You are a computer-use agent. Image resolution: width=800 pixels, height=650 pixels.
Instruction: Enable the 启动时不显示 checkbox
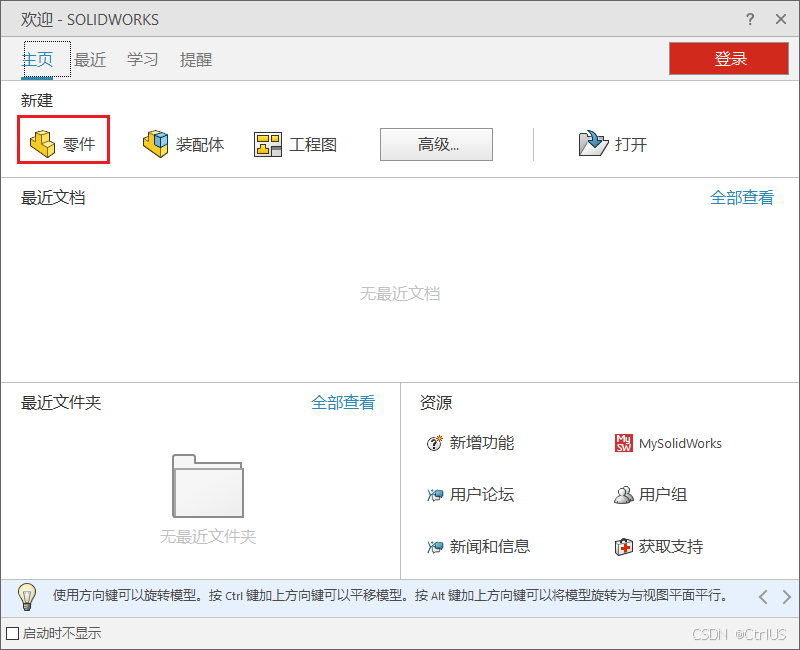(13, 634)
